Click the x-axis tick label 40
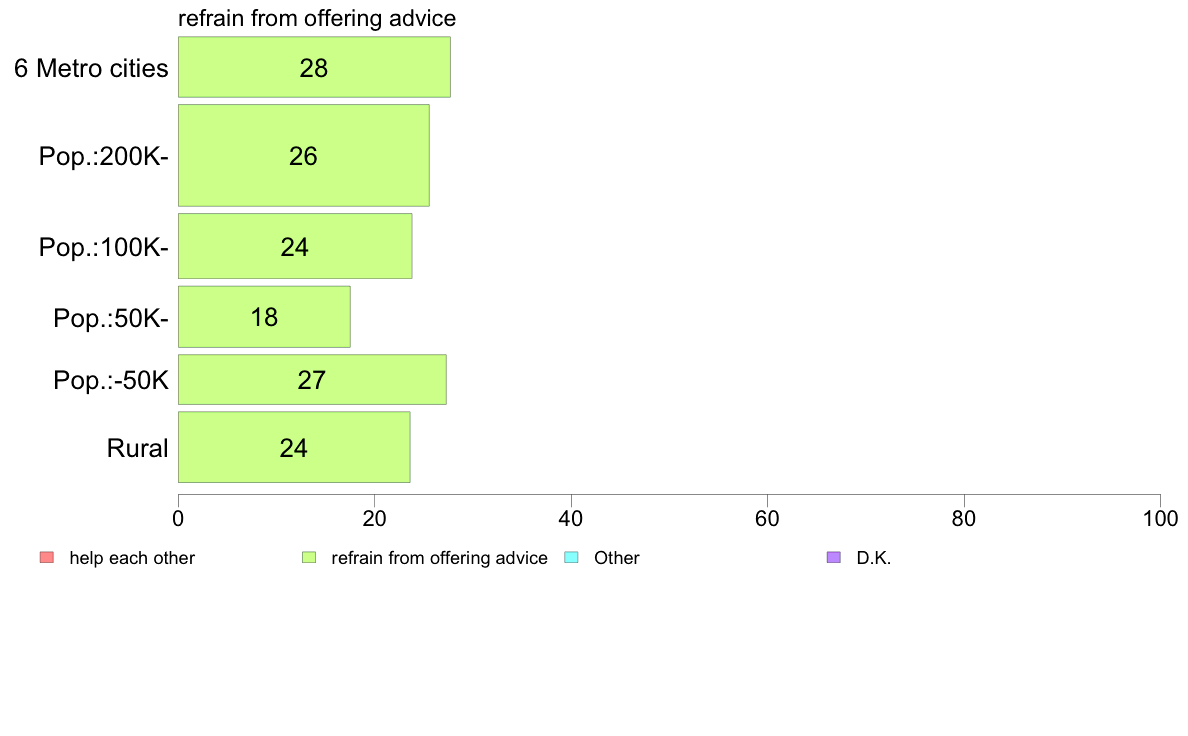Viewport: 1188px width, 736px height. [571, 518]
